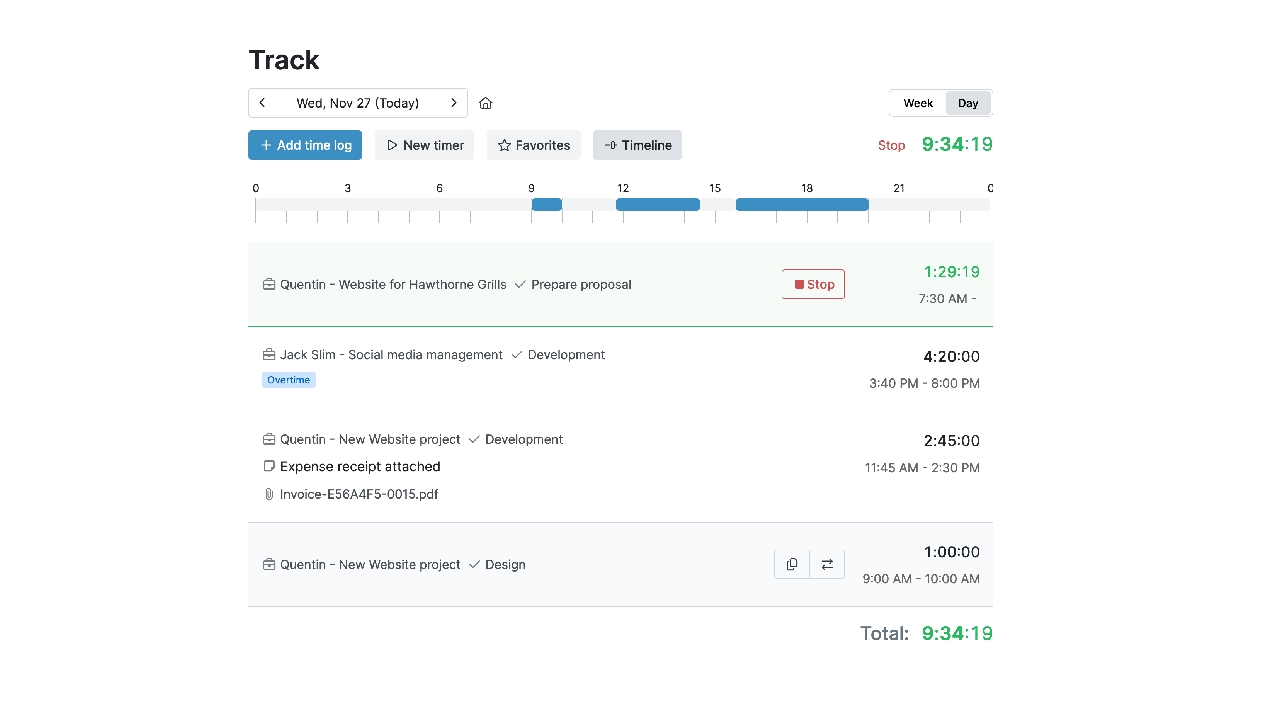
Task: Open the Invoice-E56A4F5-0015.pdf attachment paperclip
Action: click(268, 493)
